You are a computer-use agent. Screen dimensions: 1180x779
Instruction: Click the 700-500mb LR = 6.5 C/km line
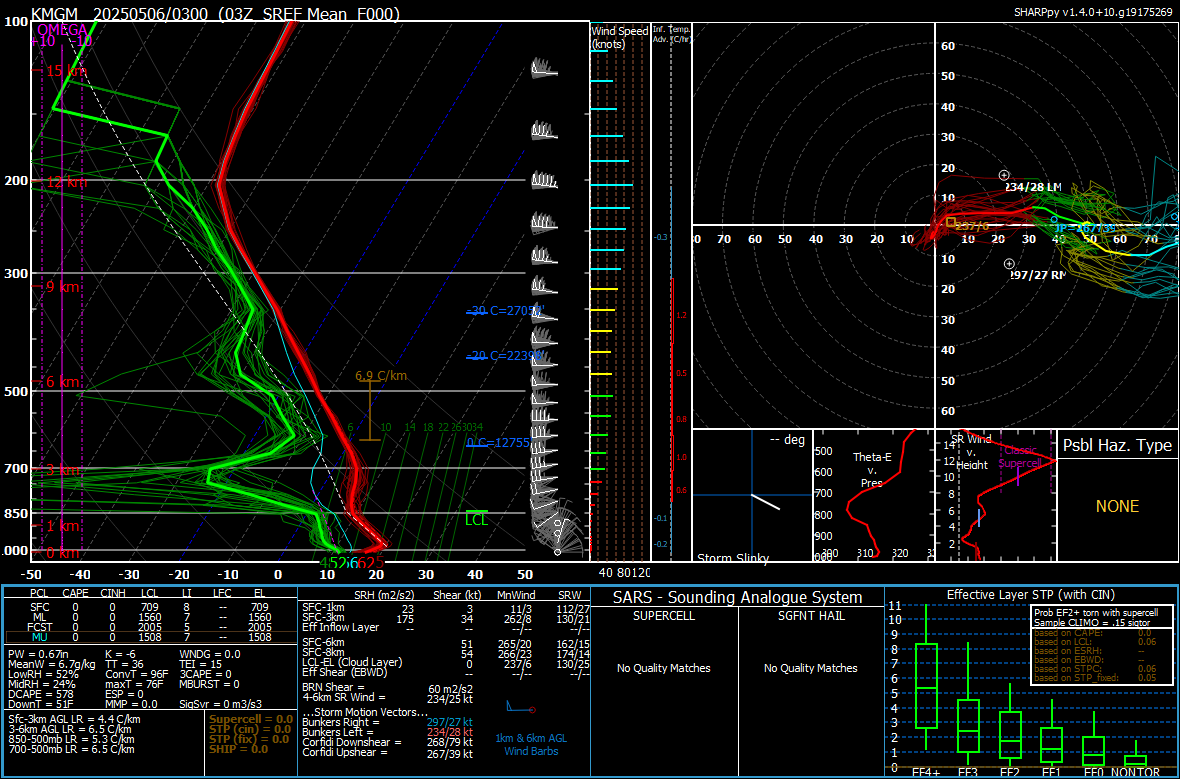click(x=71, y=749)
